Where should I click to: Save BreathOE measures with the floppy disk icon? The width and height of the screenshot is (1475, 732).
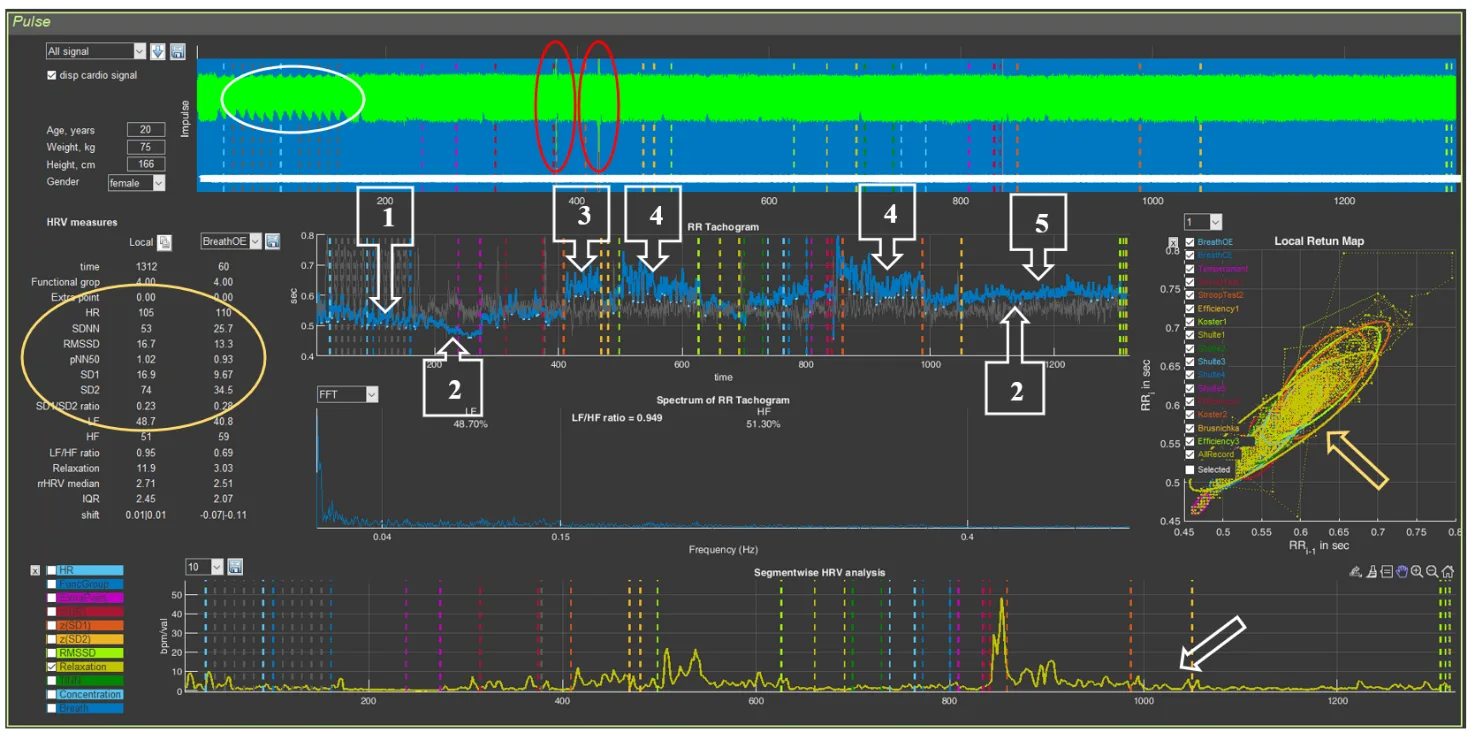pos(272,242)
